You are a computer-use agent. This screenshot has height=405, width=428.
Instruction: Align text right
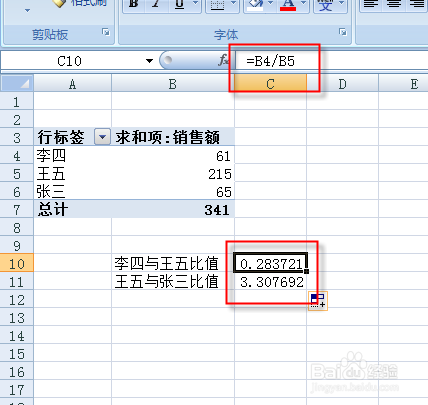pyautogui.click(x=417, y=4)
